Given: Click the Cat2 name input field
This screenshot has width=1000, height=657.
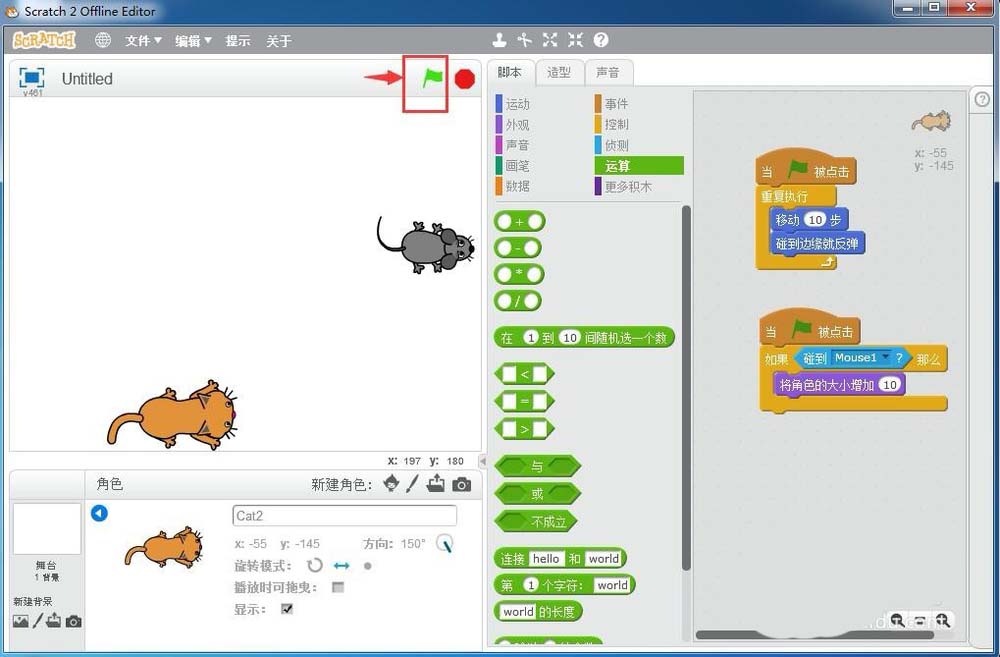Looking at the screenshot, I should [x=344, y=515].
